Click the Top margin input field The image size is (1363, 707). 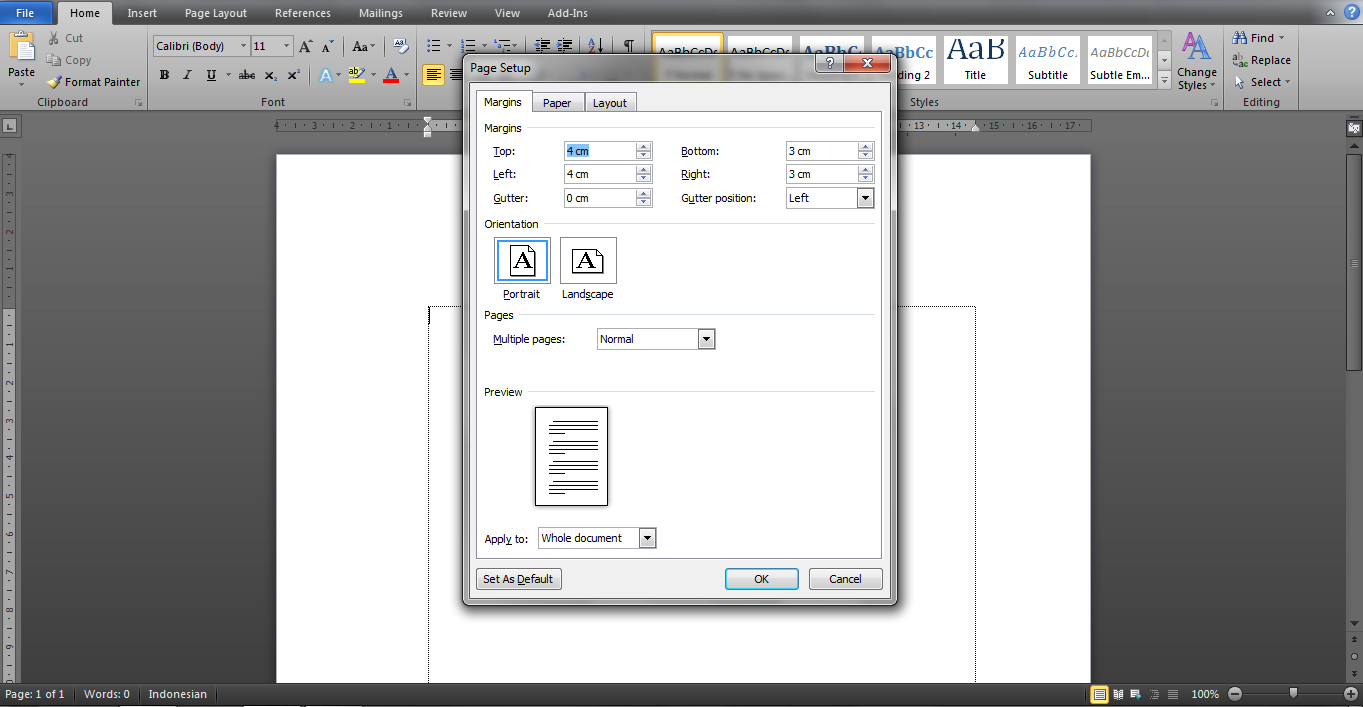pos(600,150)
